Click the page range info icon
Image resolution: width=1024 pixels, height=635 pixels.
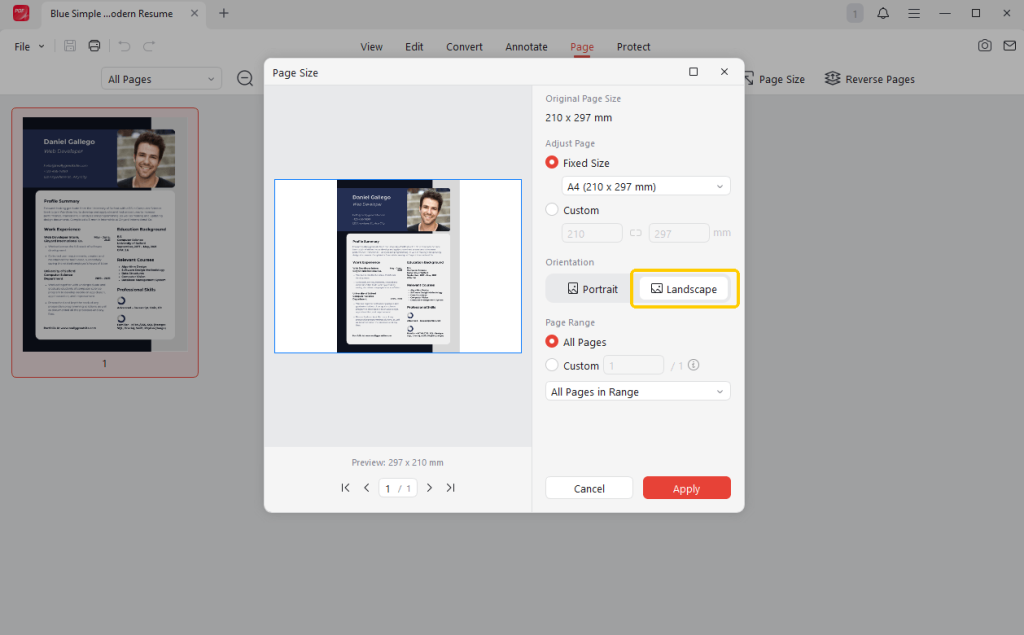(x=693, y=365)
